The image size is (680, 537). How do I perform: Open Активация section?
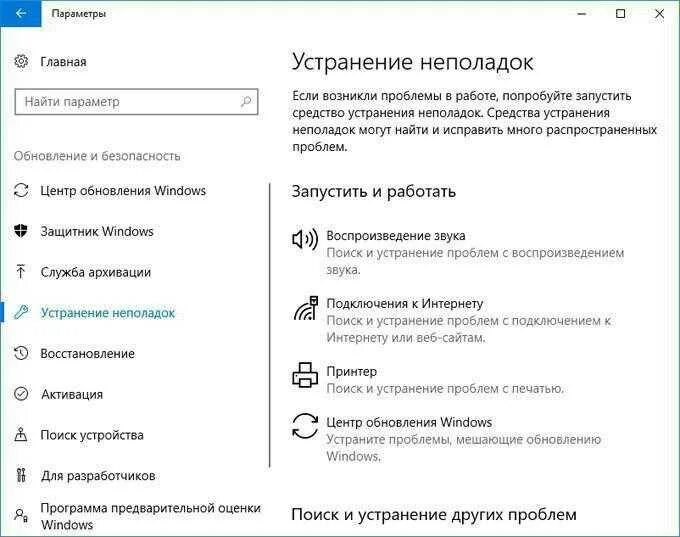72,394
